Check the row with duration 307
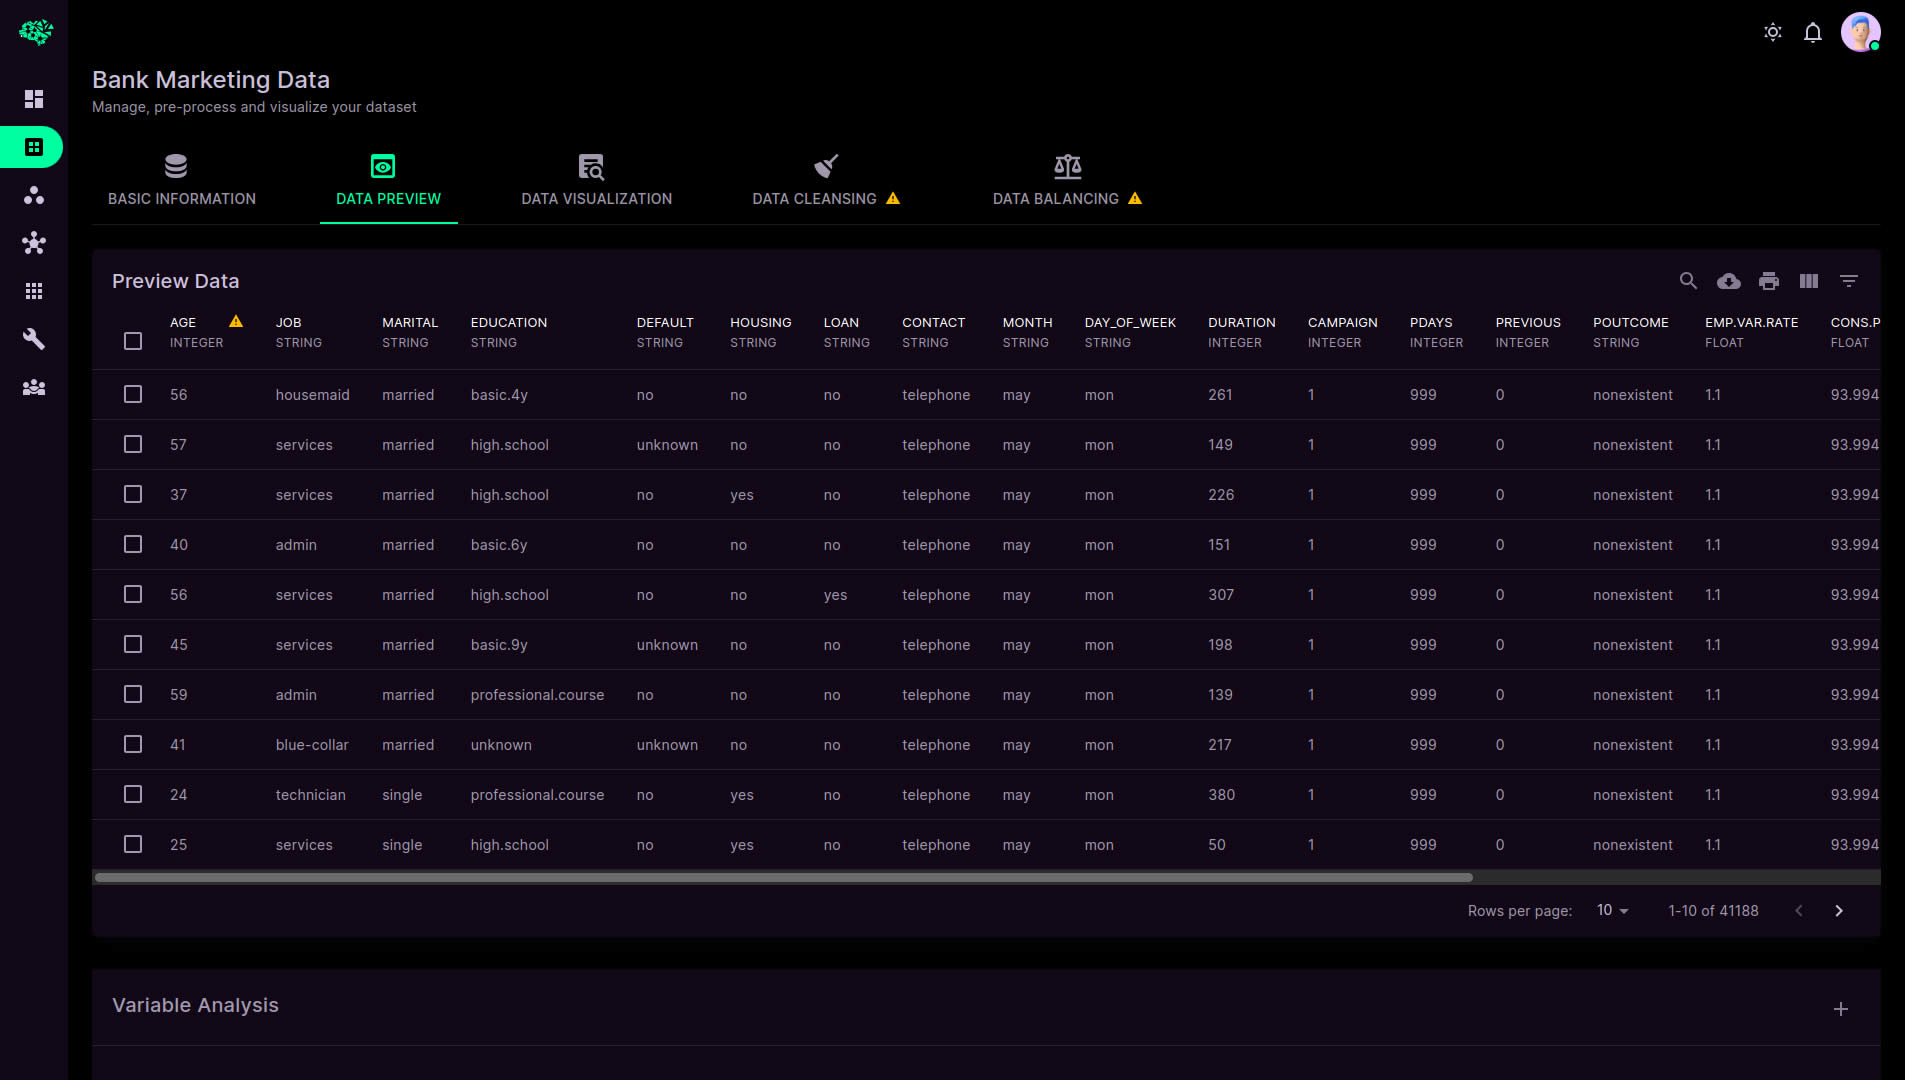 133,594
